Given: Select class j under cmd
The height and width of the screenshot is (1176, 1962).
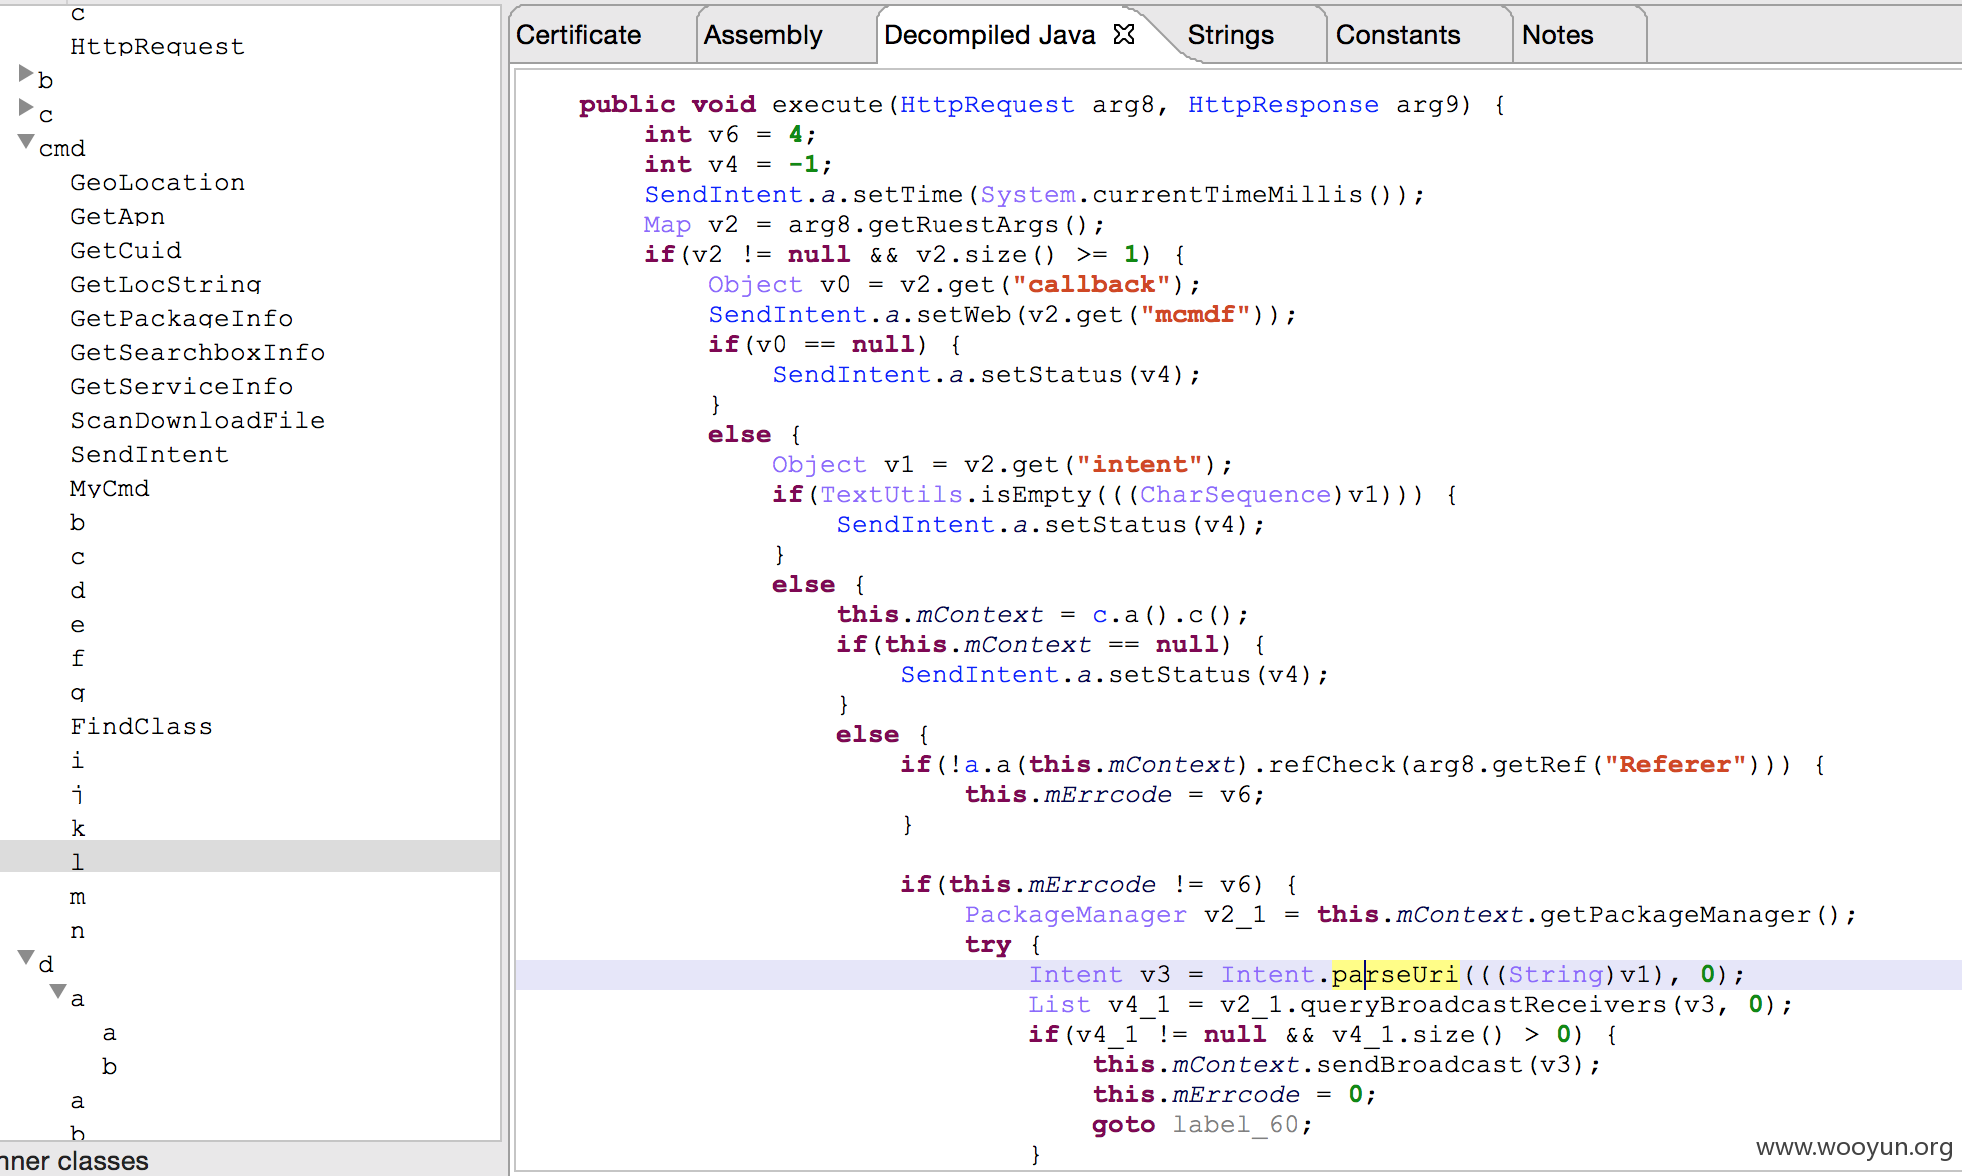Looking at the screenshot, I should tap(78, 794).
